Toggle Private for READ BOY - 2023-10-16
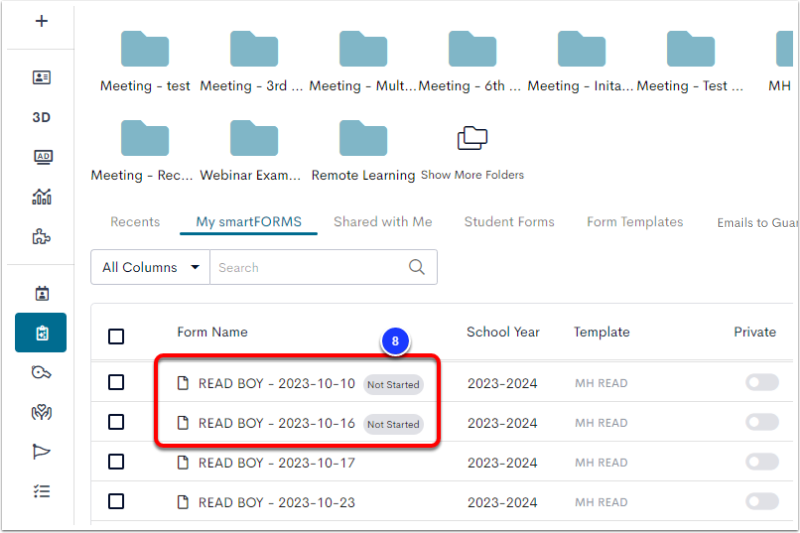The width and height of the screenshot is (800, 533). [x=762, y=422]
